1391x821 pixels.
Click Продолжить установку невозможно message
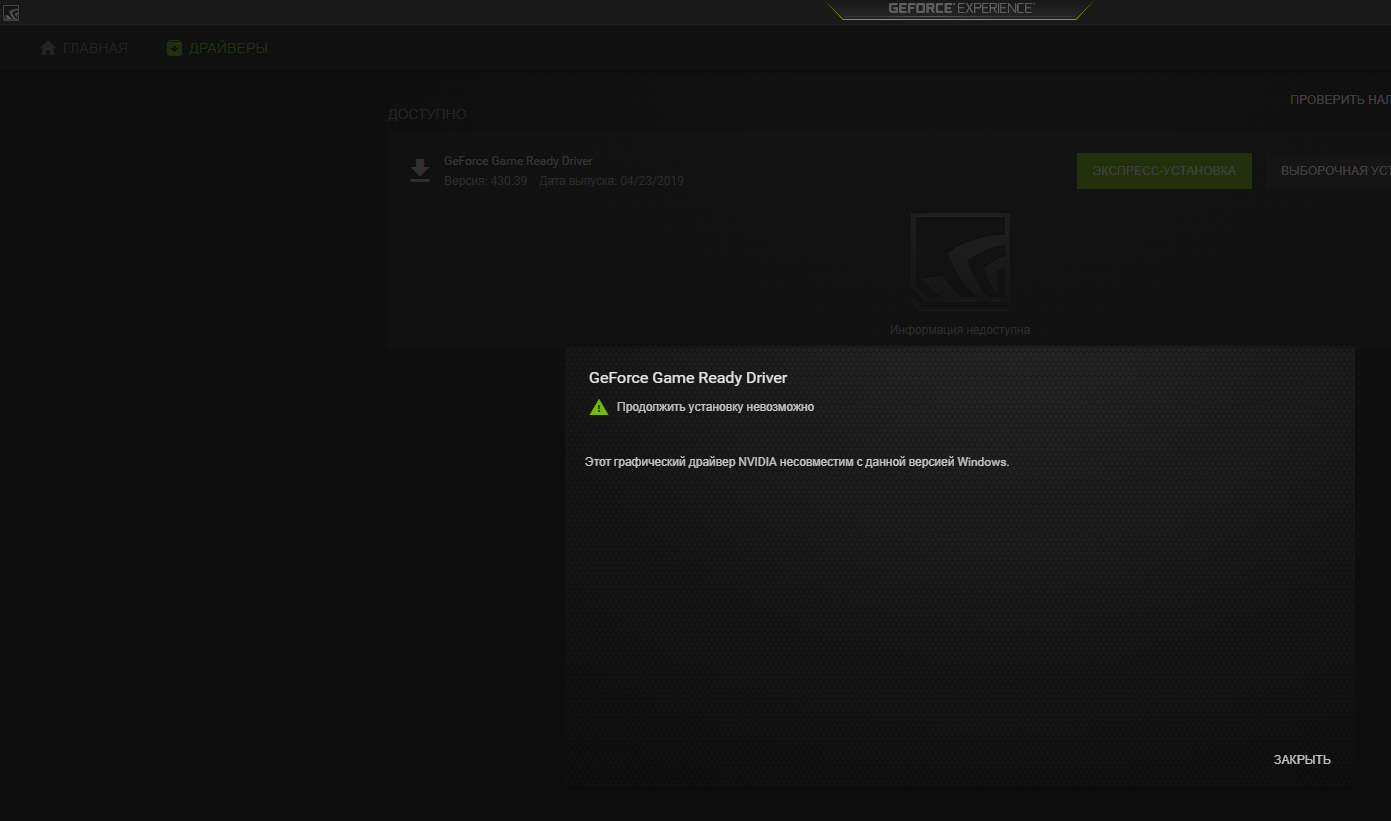715,407
